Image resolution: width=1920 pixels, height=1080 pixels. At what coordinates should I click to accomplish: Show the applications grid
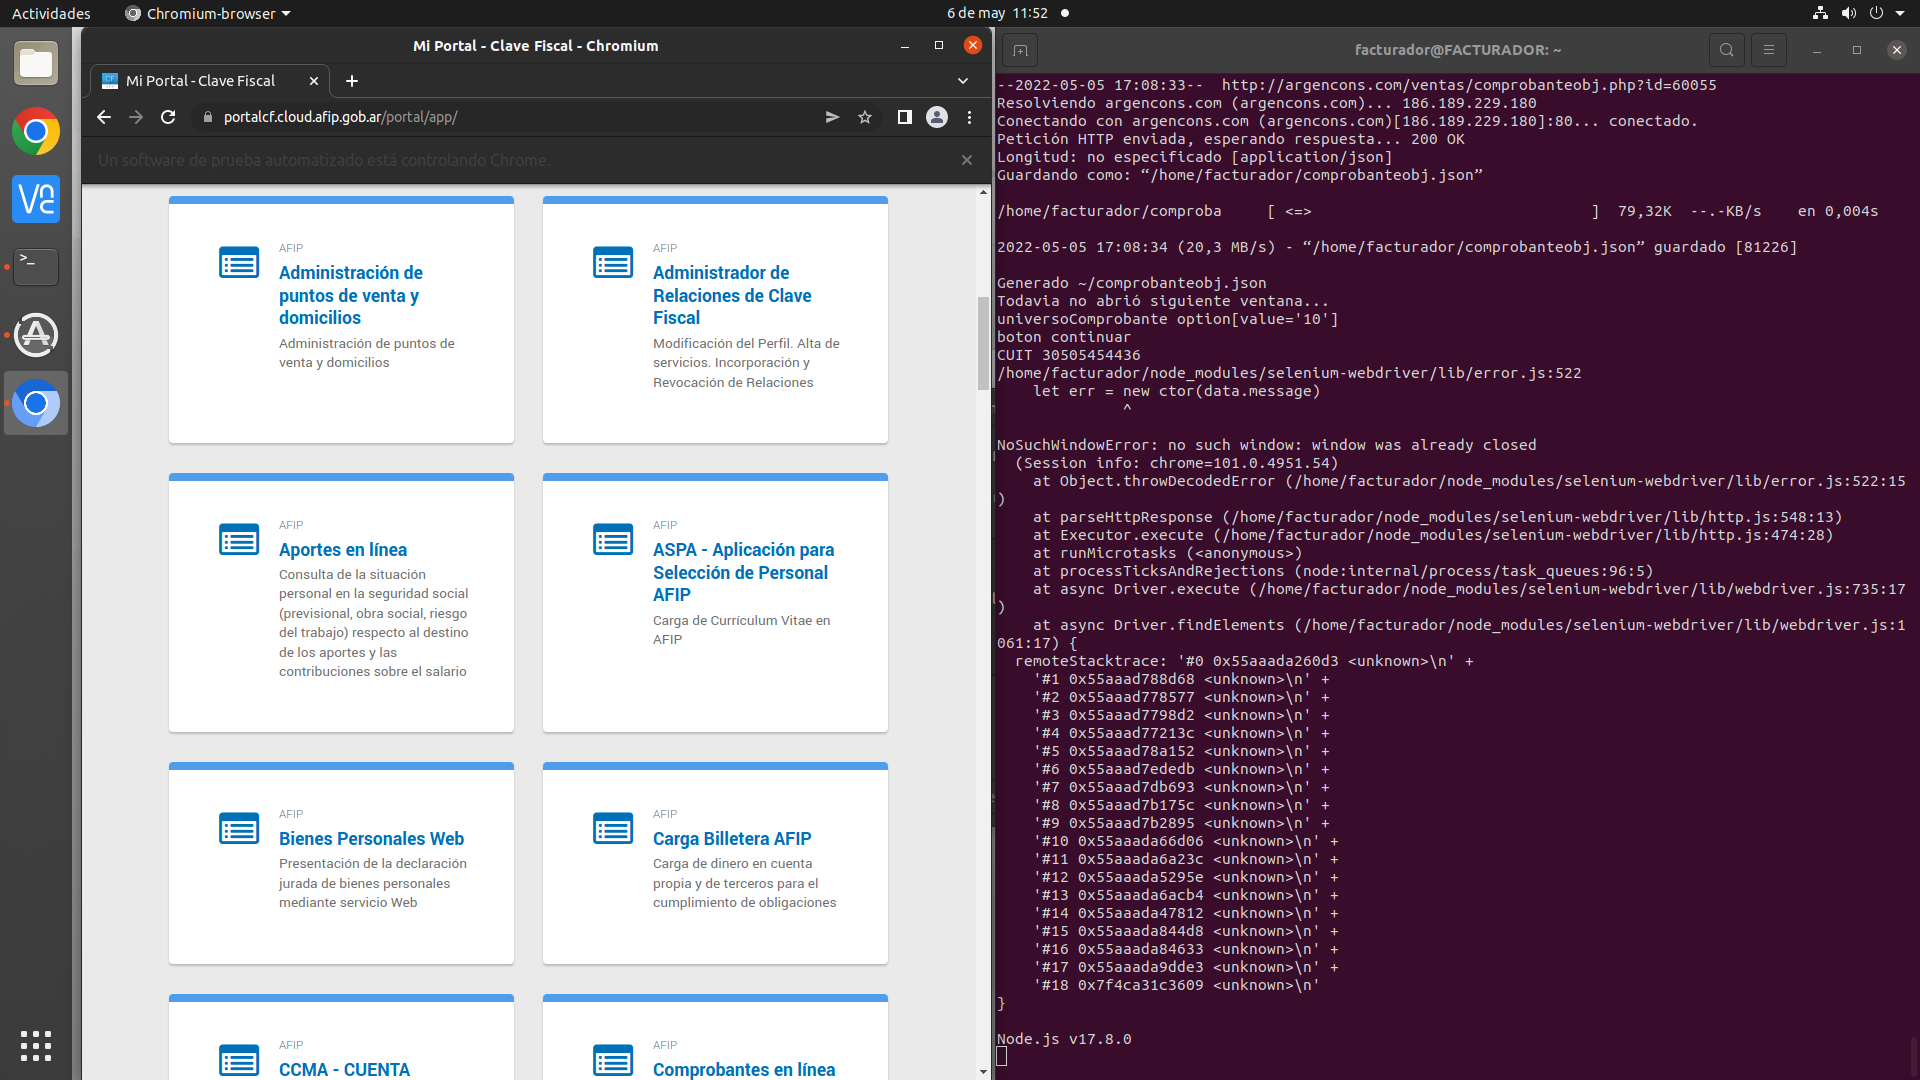pyautogui.click(x=36, y=1046)
